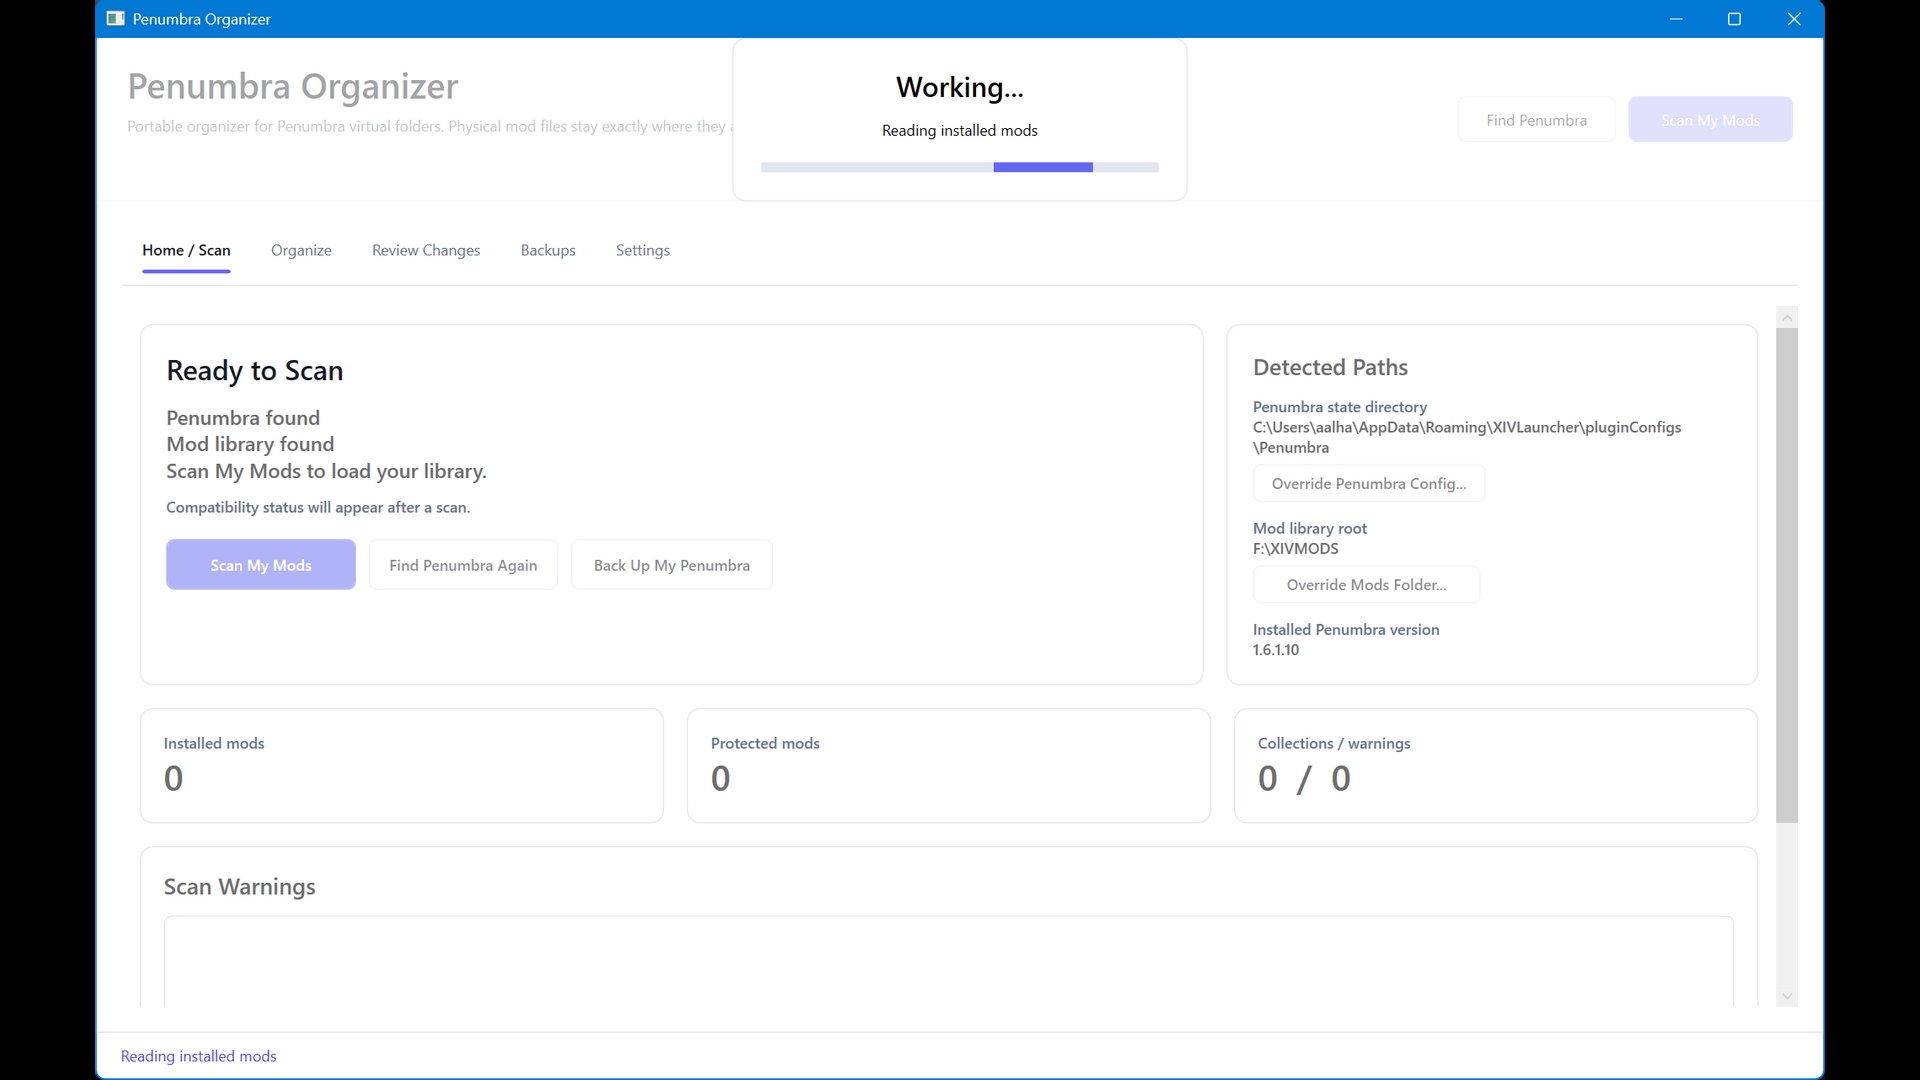This screenshot has height=1080, width=1920.
Task: Click the Find Penumbra Again button
Action: 463,565
